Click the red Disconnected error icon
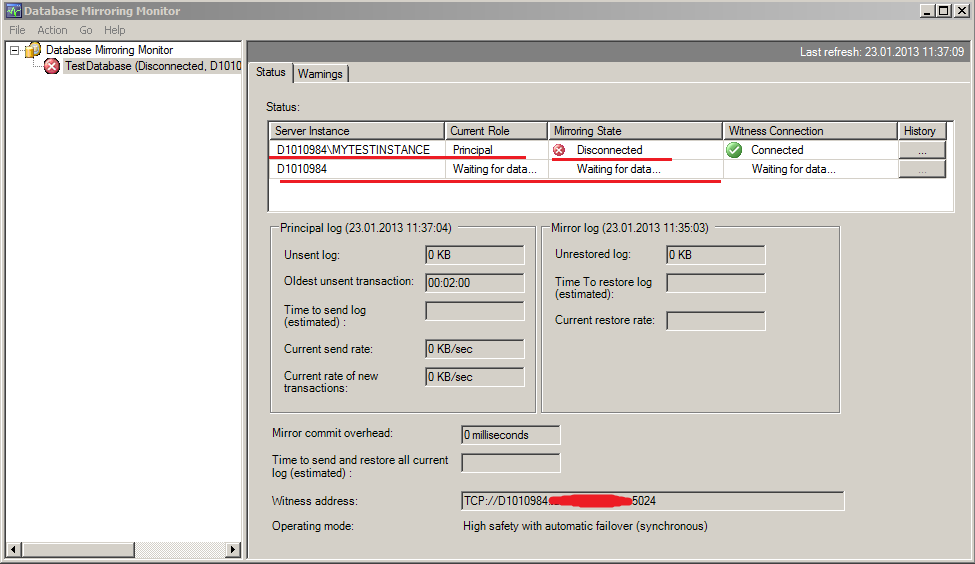The image size is (975, 564). (x=559, y=150)
